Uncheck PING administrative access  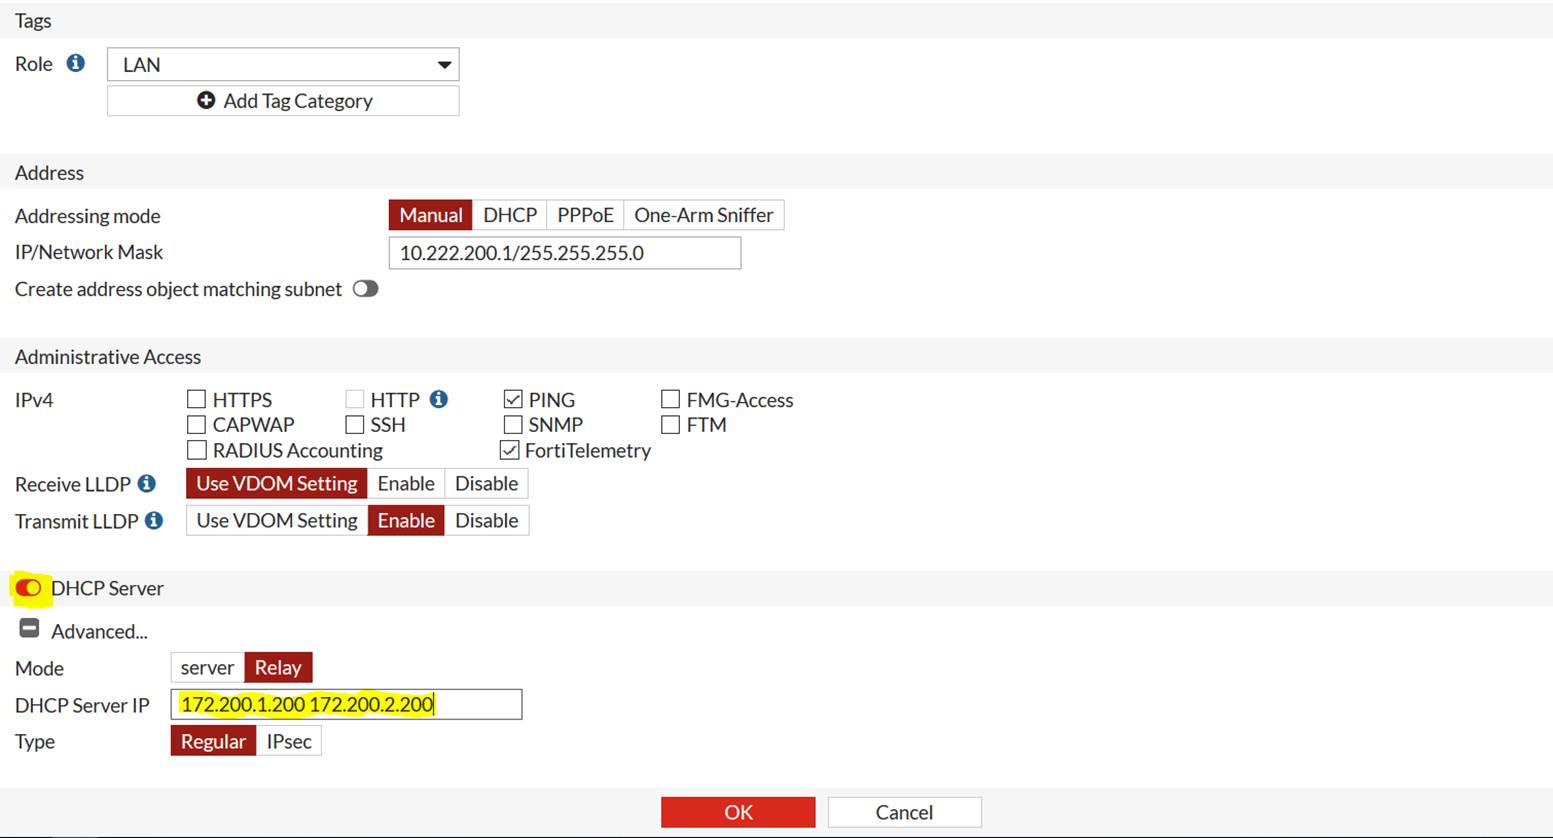pyautogui.click(x=512, y=399)
